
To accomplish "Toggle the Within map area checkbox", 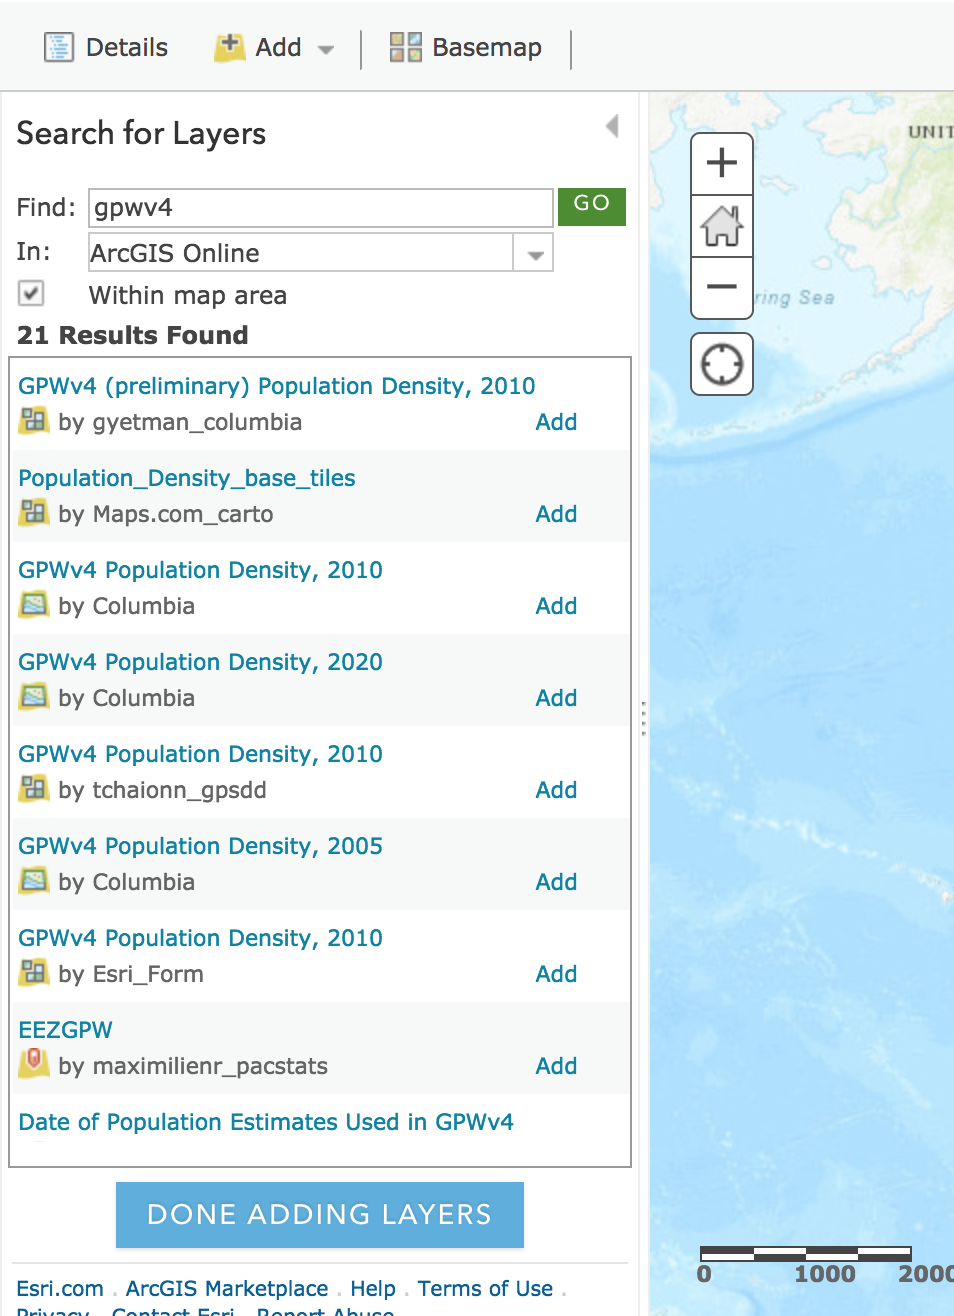I will coord(31,293).
